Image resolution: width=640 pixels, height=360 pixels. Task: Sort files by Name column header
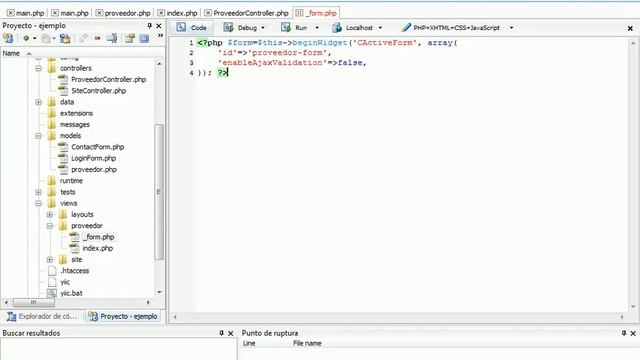pyautogui.click(x=11, y=53)
